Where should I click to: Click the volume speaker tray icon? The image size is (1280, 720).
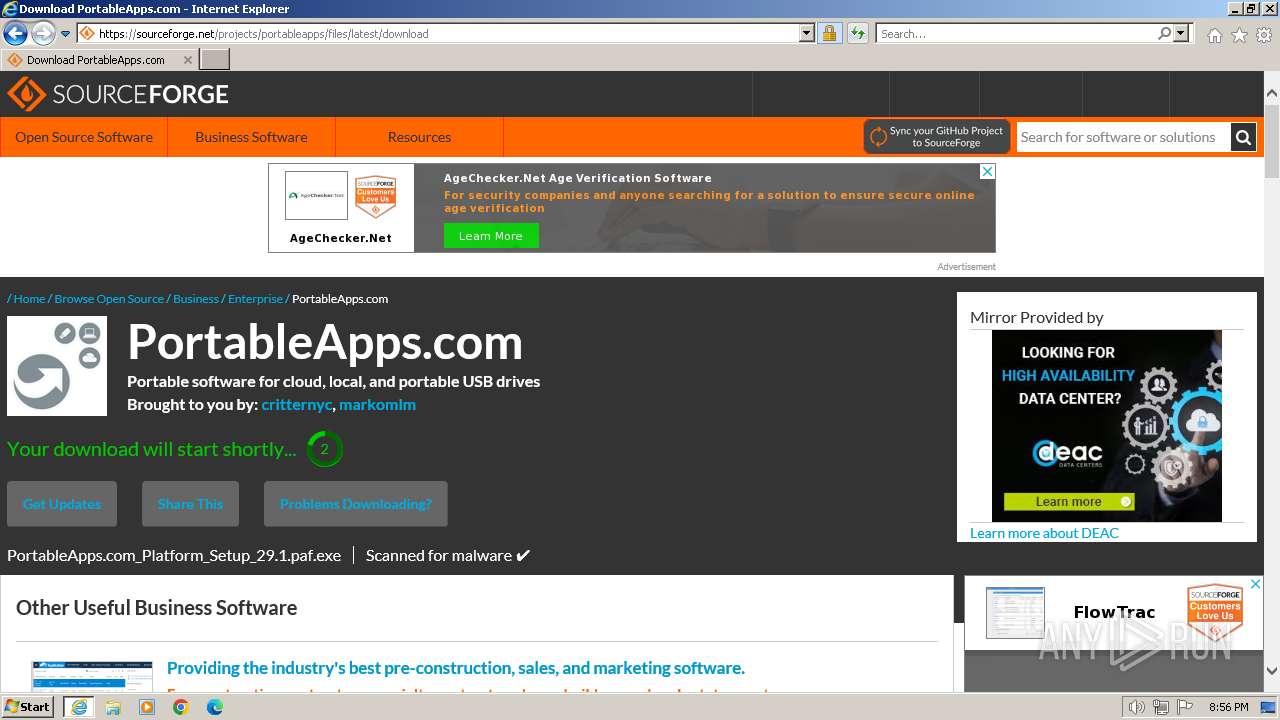pos(1136,707)
